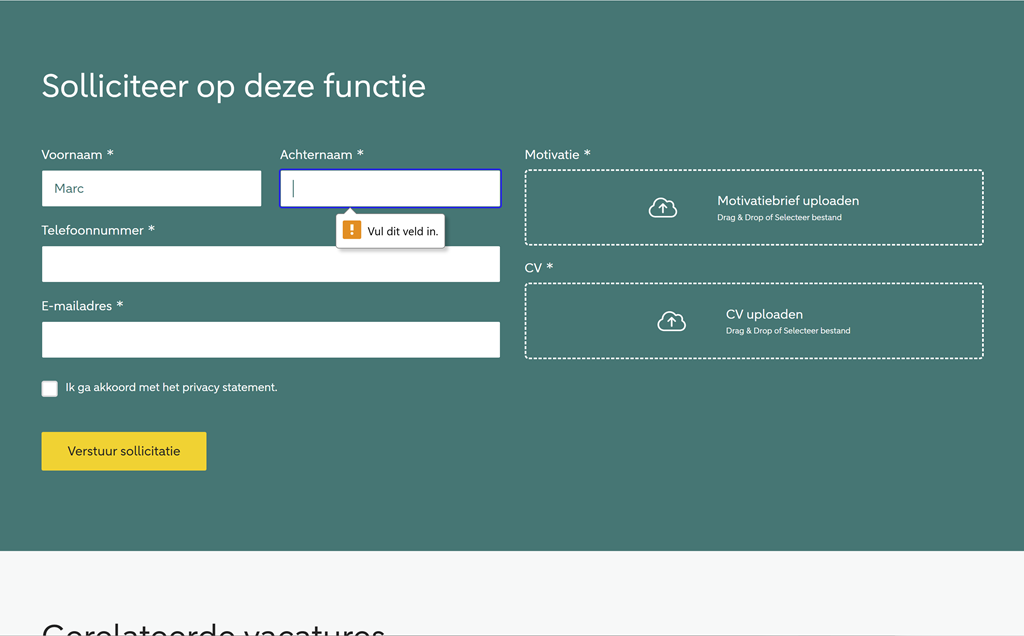Click the E-mailadres input field
The image size is (1024, 636).
coord(270,340)
